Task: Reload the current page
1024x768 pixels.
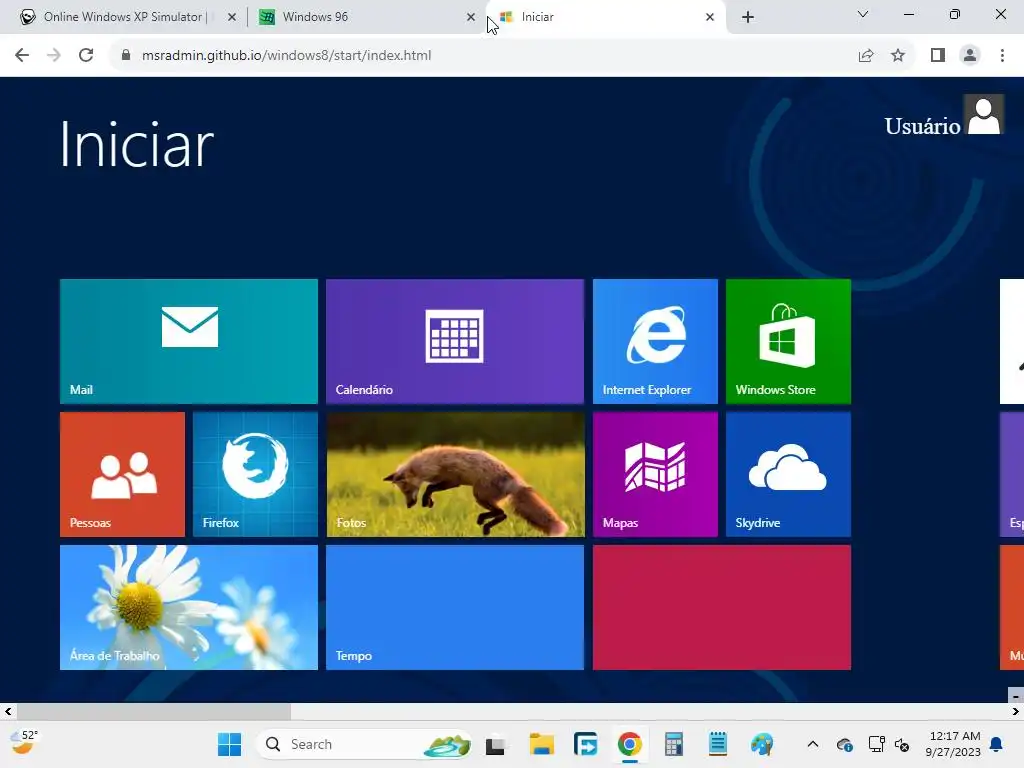Action: (86, 56)
